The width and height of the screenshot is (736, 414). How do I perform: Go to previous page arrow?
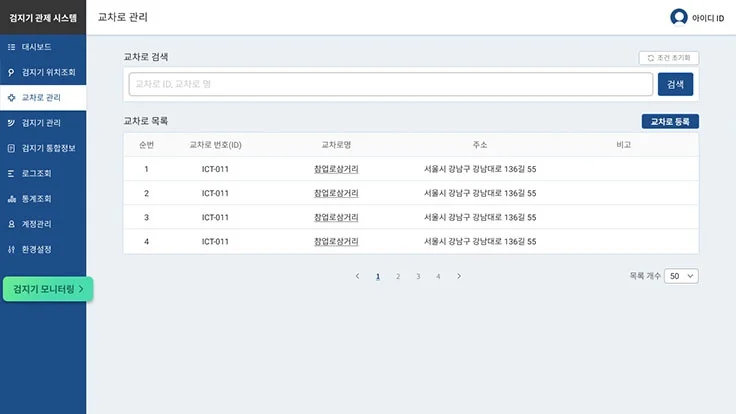(358, 276)
